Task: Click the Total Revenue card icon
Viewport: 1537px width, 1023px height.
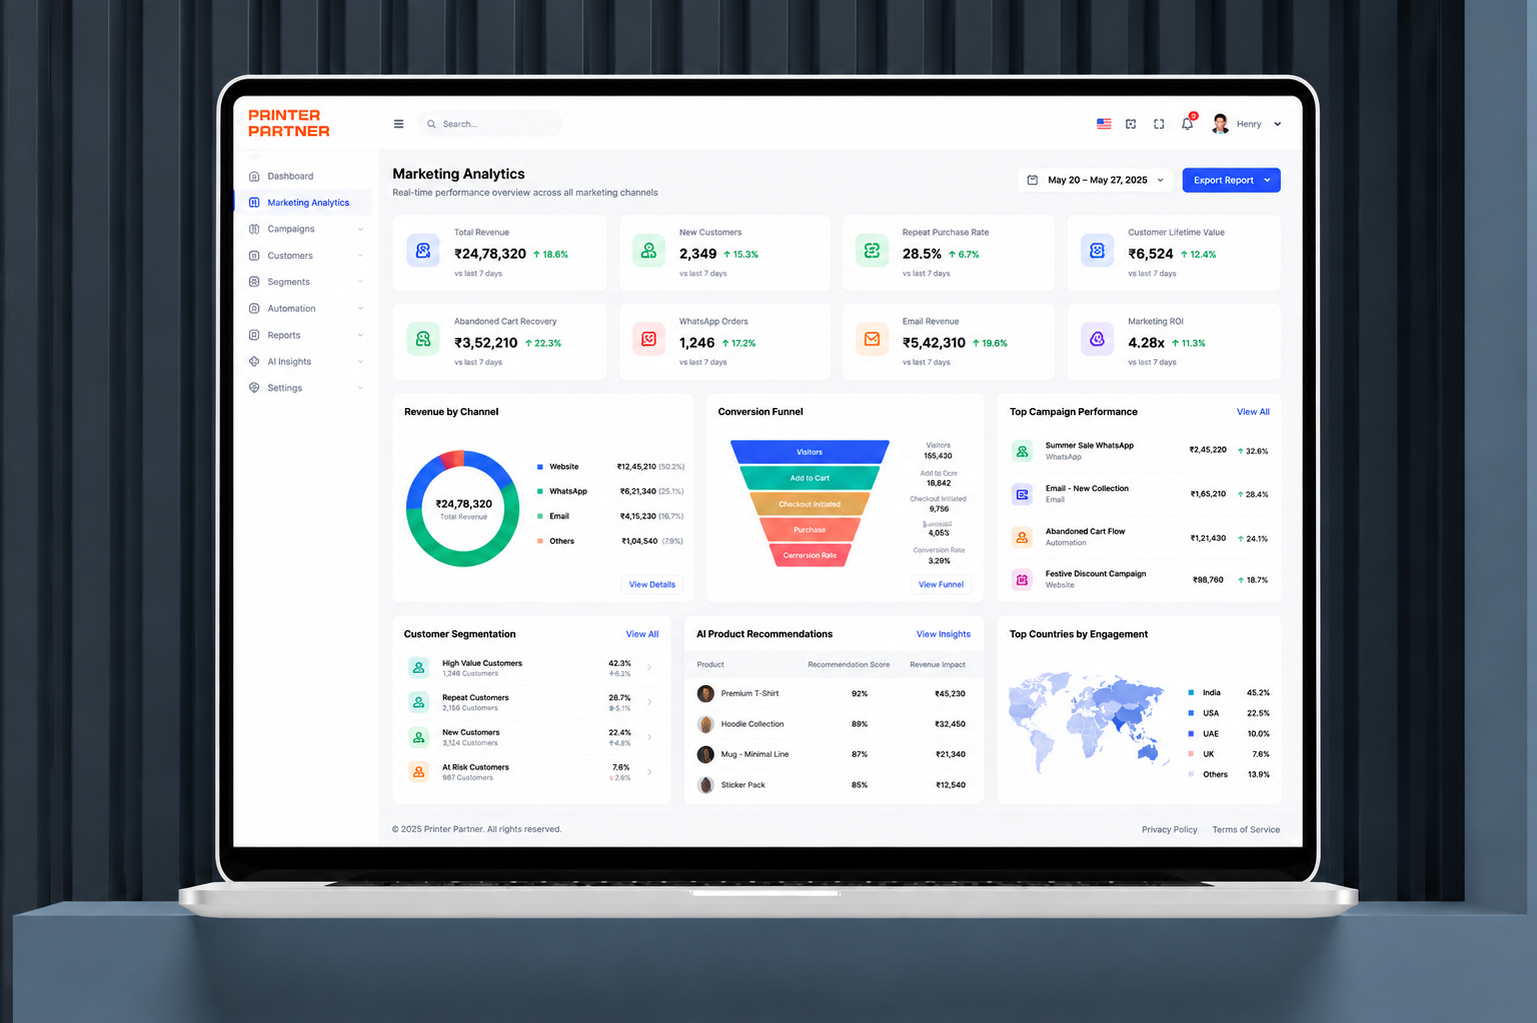Action: click(423, 251)
